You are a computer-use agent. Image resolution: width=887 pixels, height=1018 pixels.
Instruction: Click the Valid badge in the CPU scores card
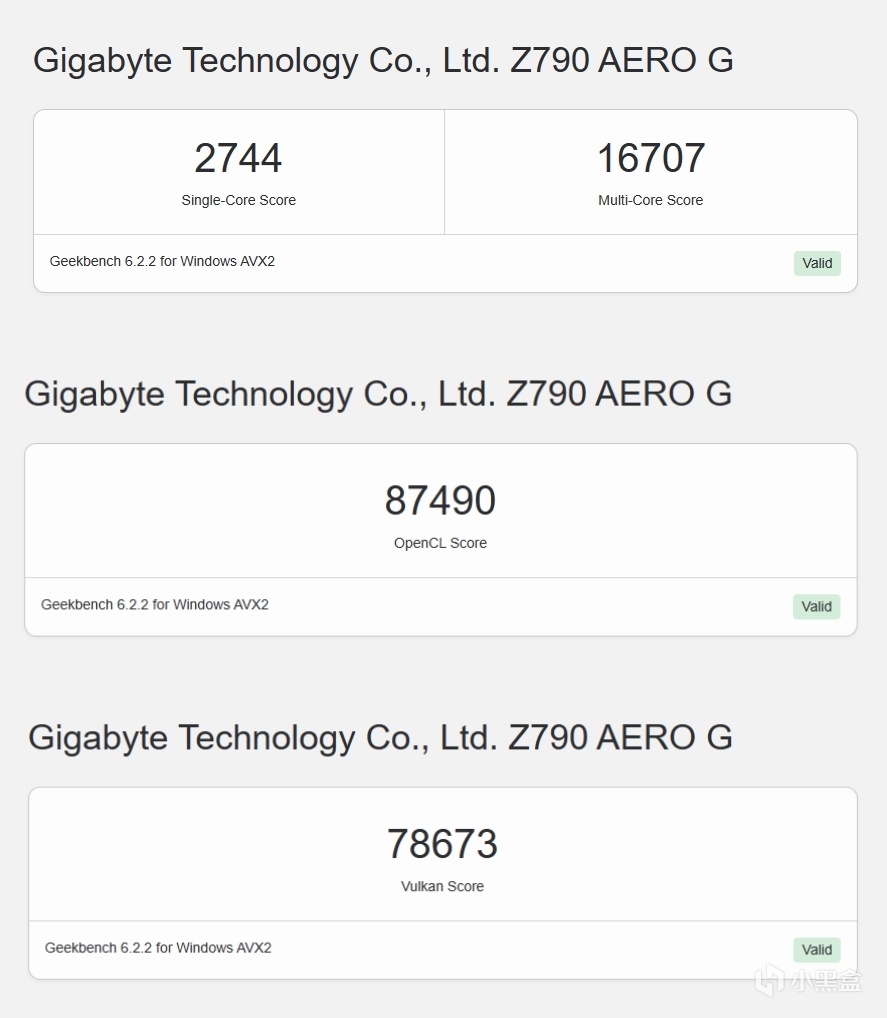[817, 263]
